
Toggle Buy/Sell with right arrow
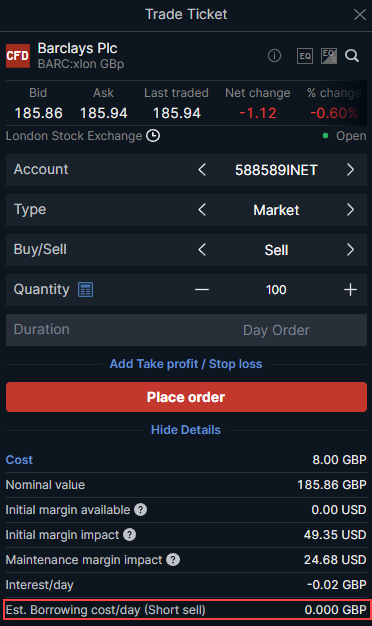pos(350,250)
